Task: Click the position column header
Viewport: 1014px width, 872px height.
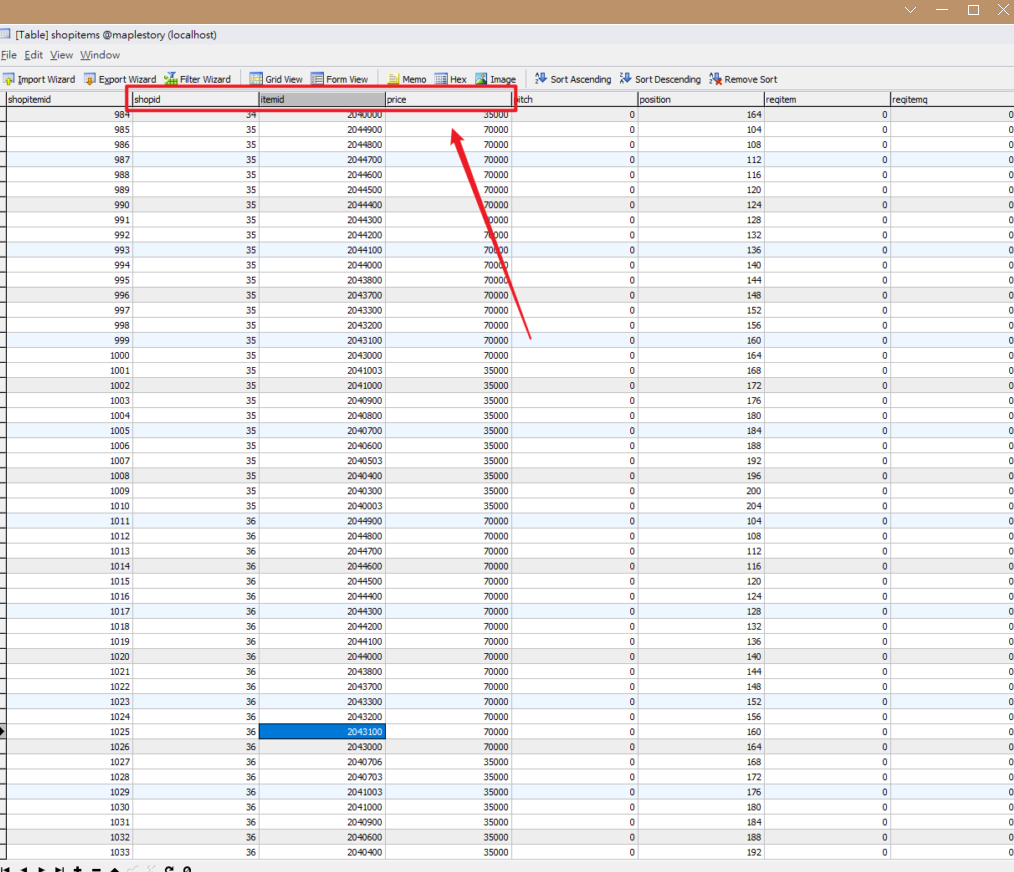Action: click(701, 99)
